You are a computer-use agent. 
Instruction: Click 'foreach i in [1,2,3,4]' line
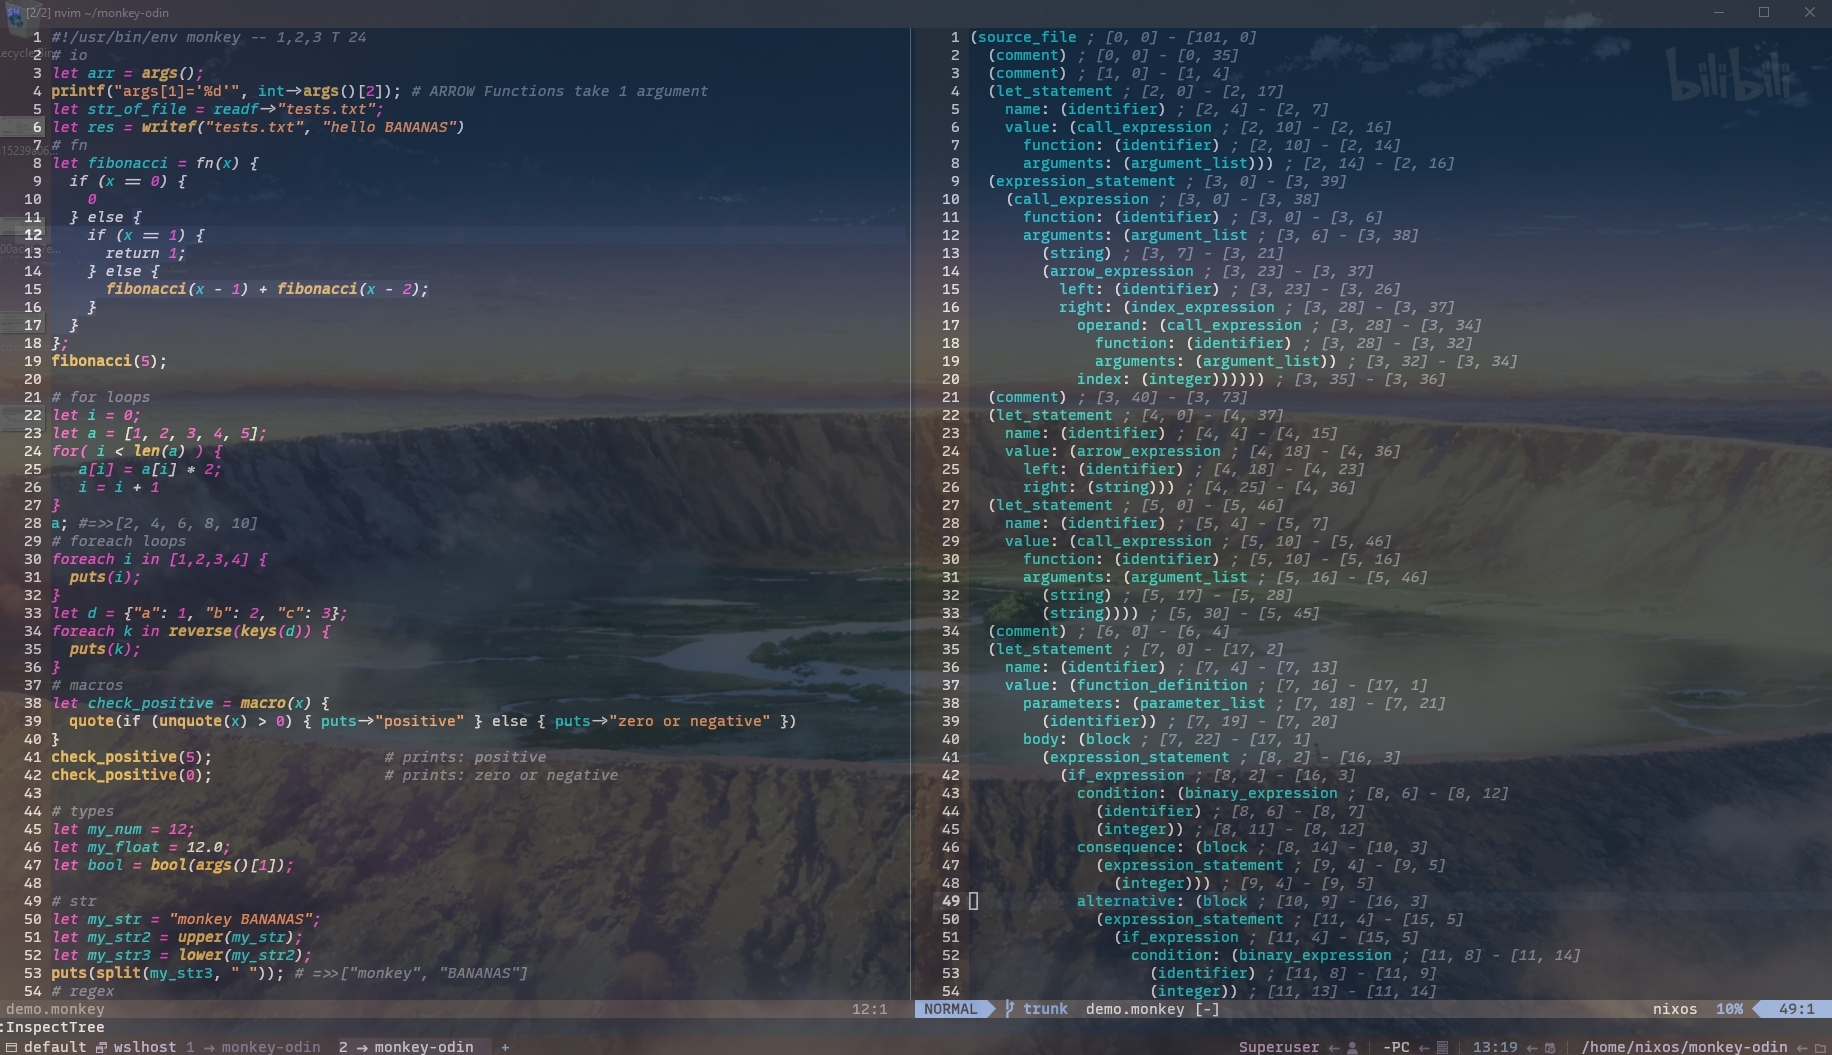pos(159,559)
